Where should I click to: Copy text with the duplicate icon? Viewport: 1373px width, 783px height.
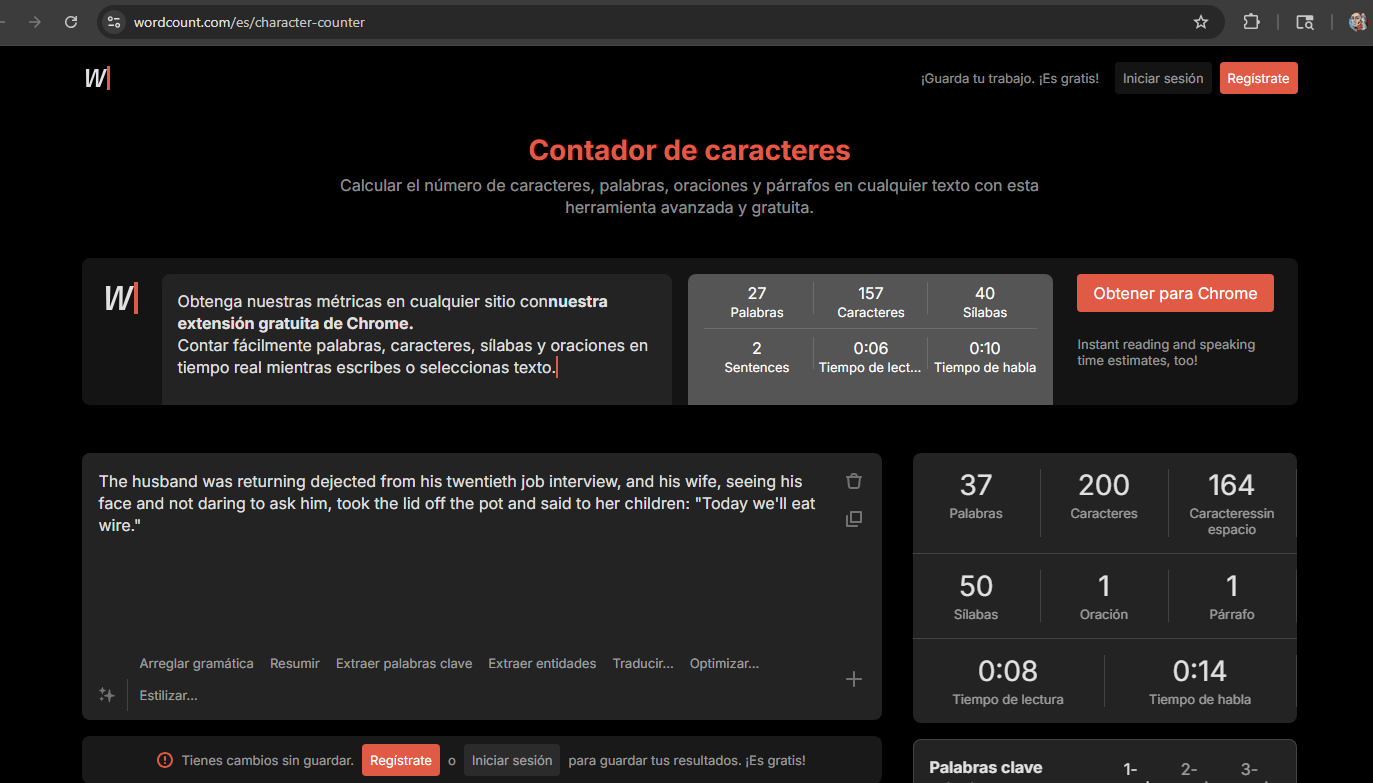853,519
